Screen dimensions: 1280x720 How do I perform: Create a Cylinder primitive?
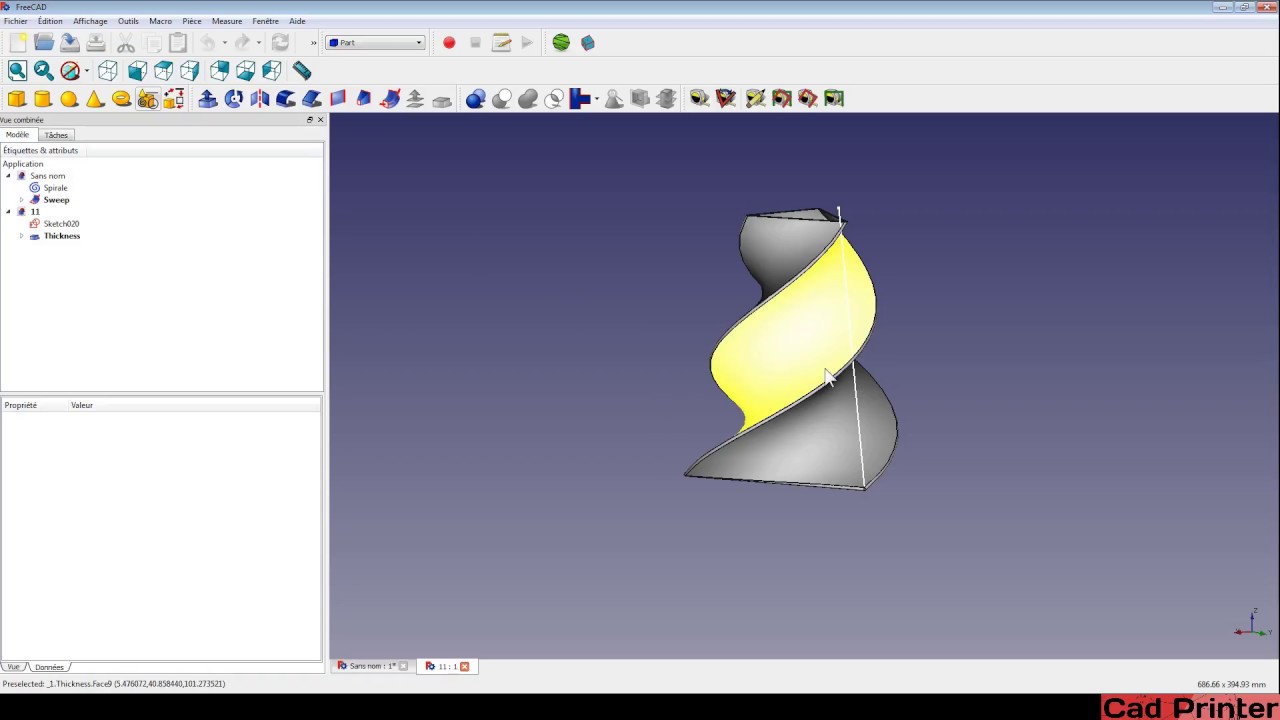point(43,98)
